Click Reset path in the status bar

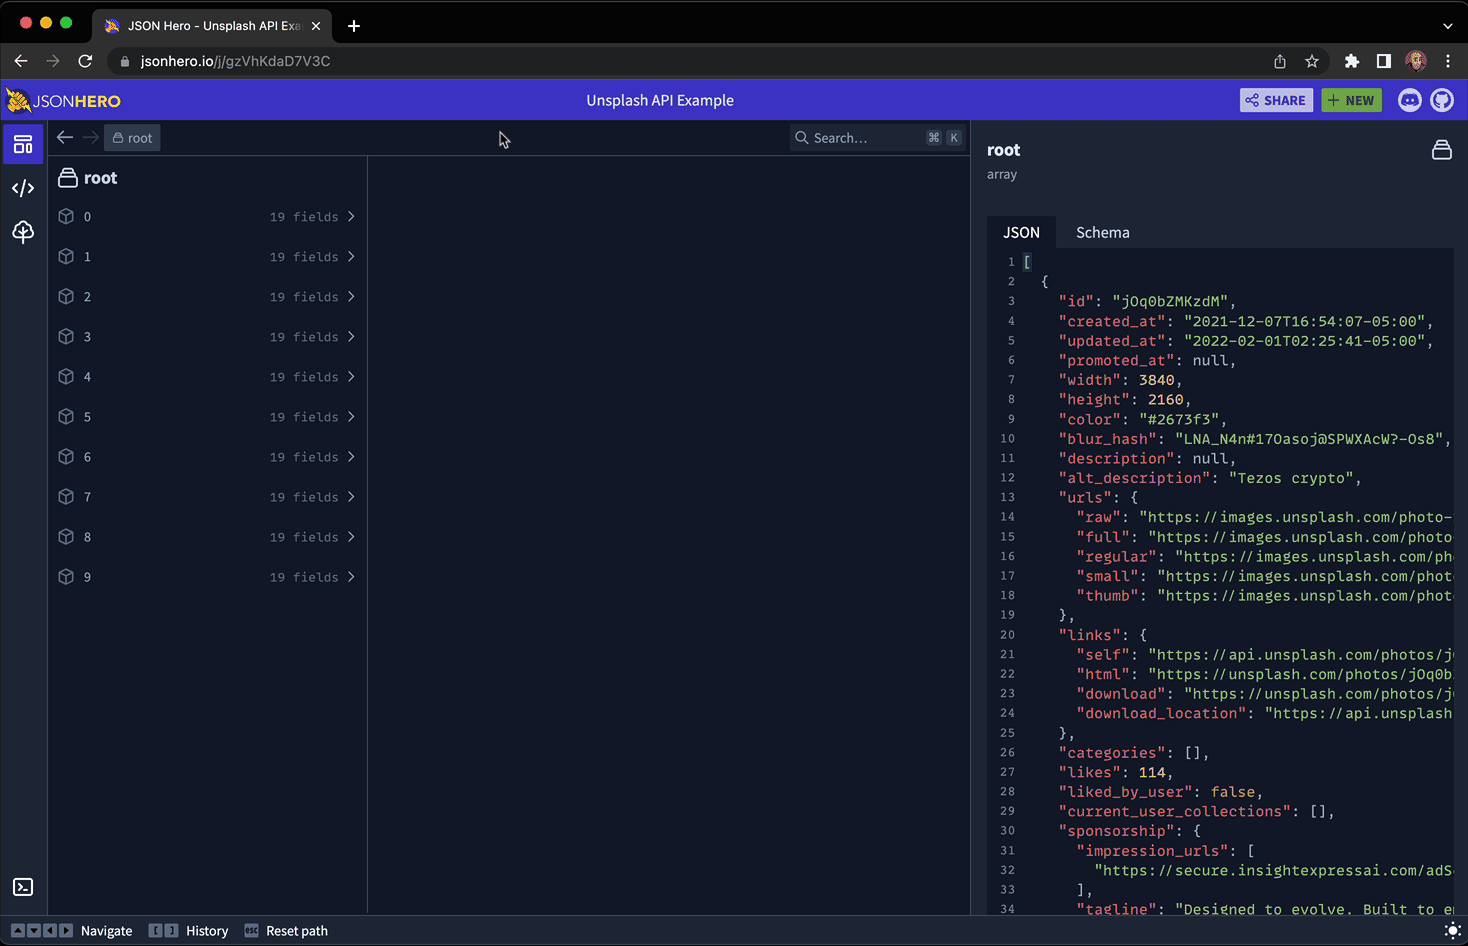[295, 931]
